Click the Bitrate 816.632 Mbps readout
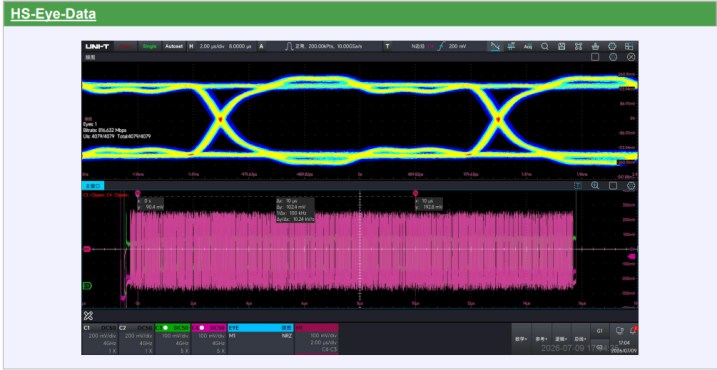 point(105,130)
